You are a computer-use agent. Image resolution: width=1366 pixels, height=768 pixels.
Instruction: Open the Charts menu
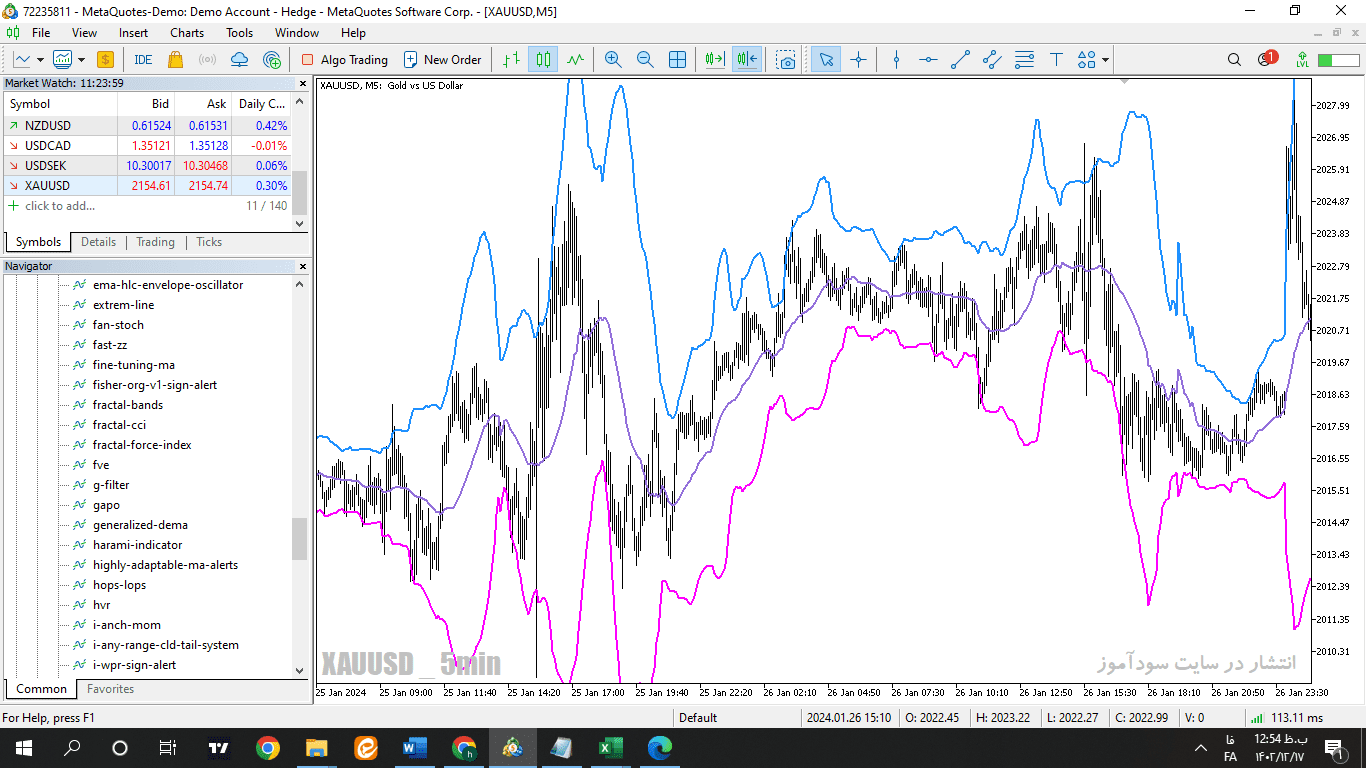(187, 33)
